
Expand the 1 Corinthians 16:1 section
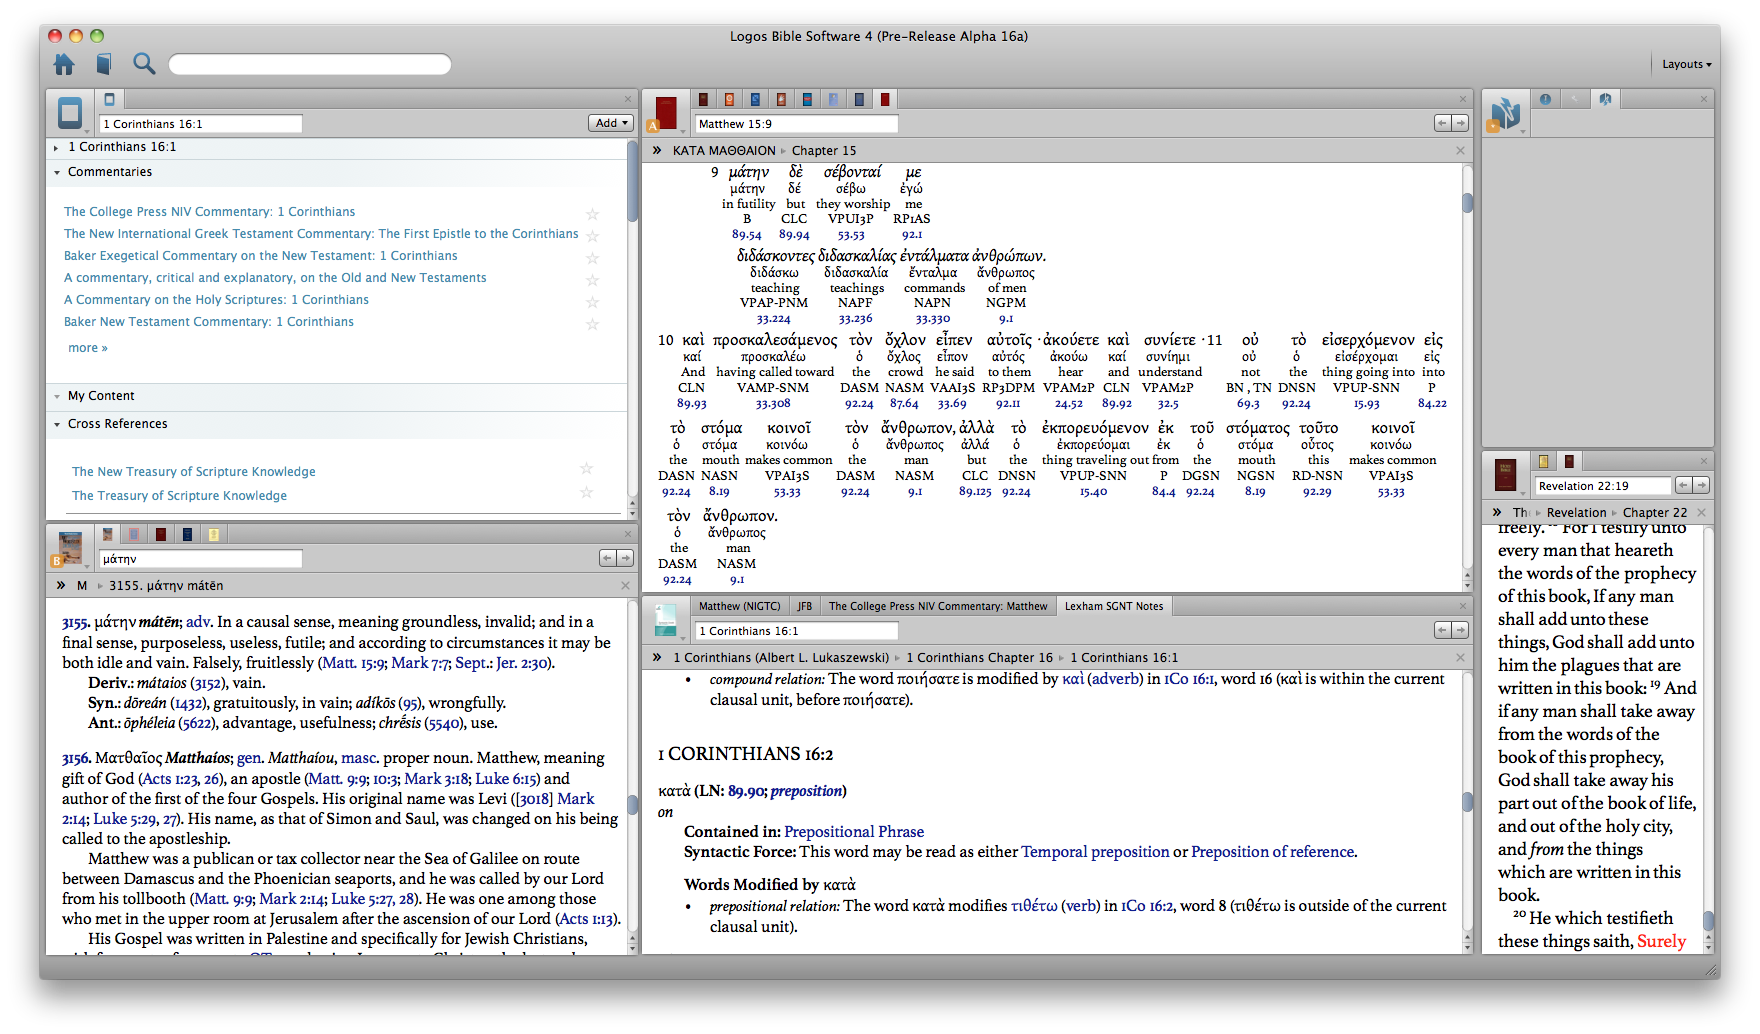[x=56, y=148]
